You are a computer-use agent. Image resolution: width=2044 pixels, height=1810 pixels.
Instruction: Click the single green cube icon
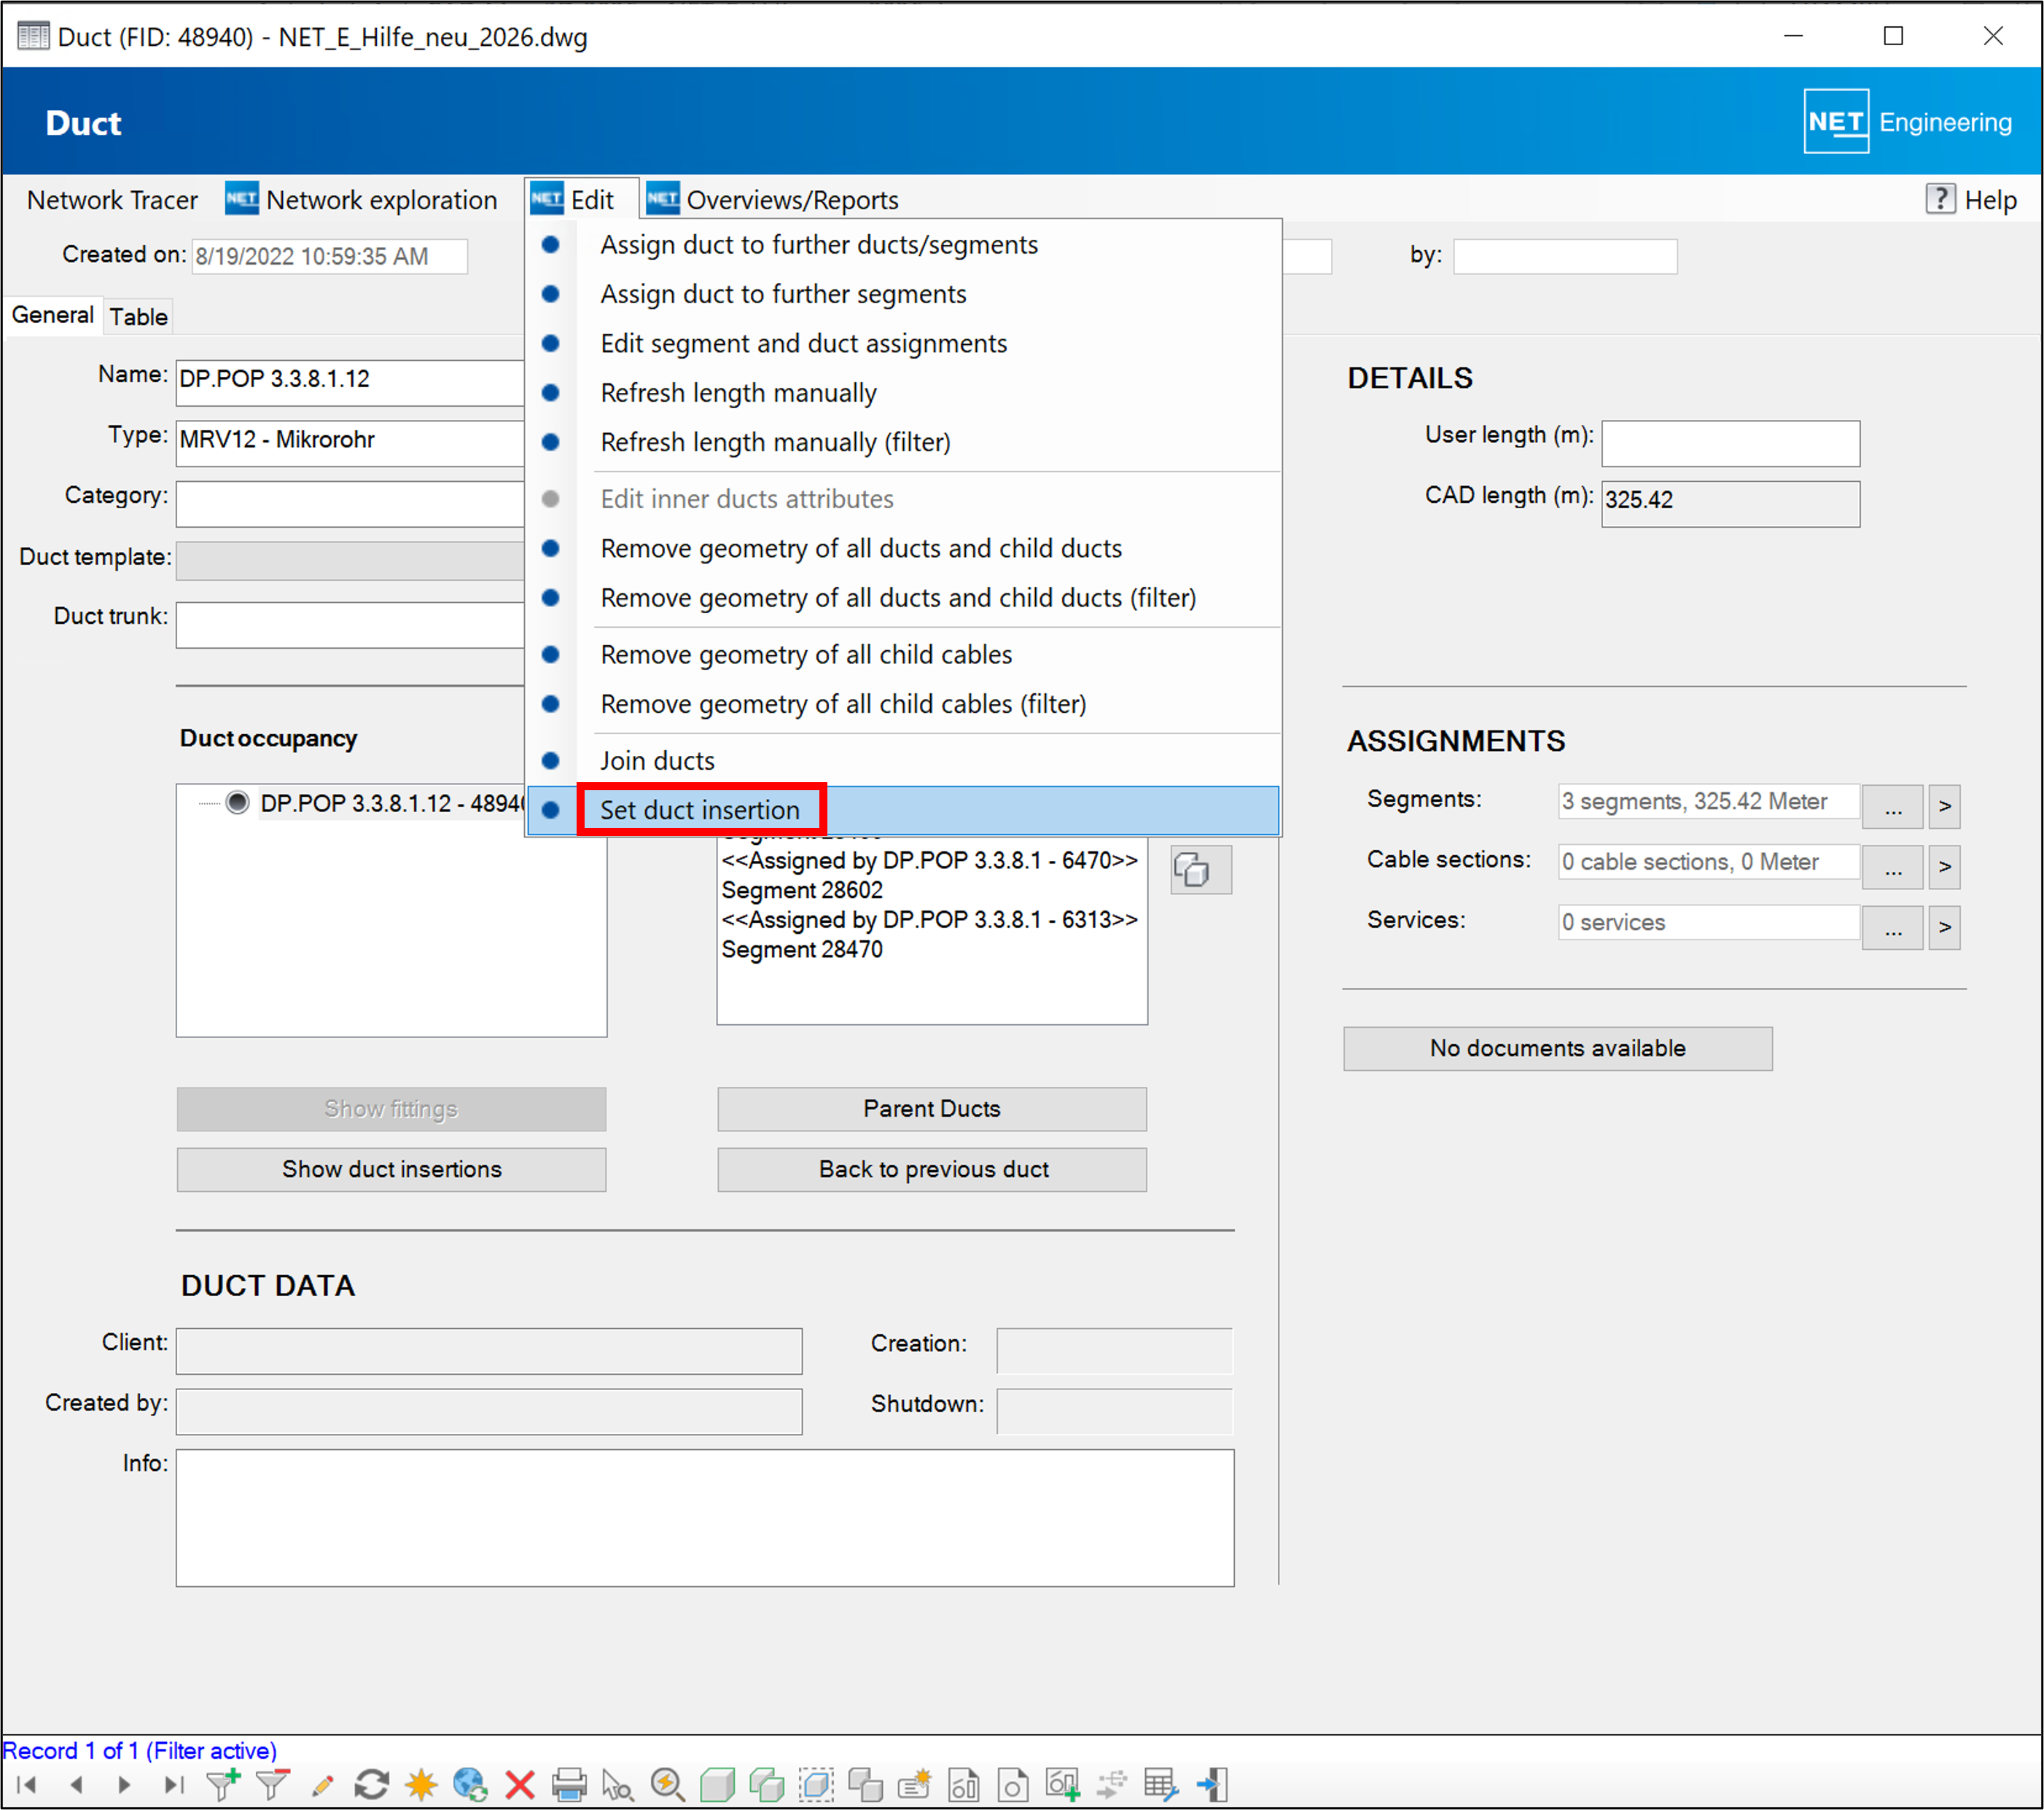[717, 1785]
